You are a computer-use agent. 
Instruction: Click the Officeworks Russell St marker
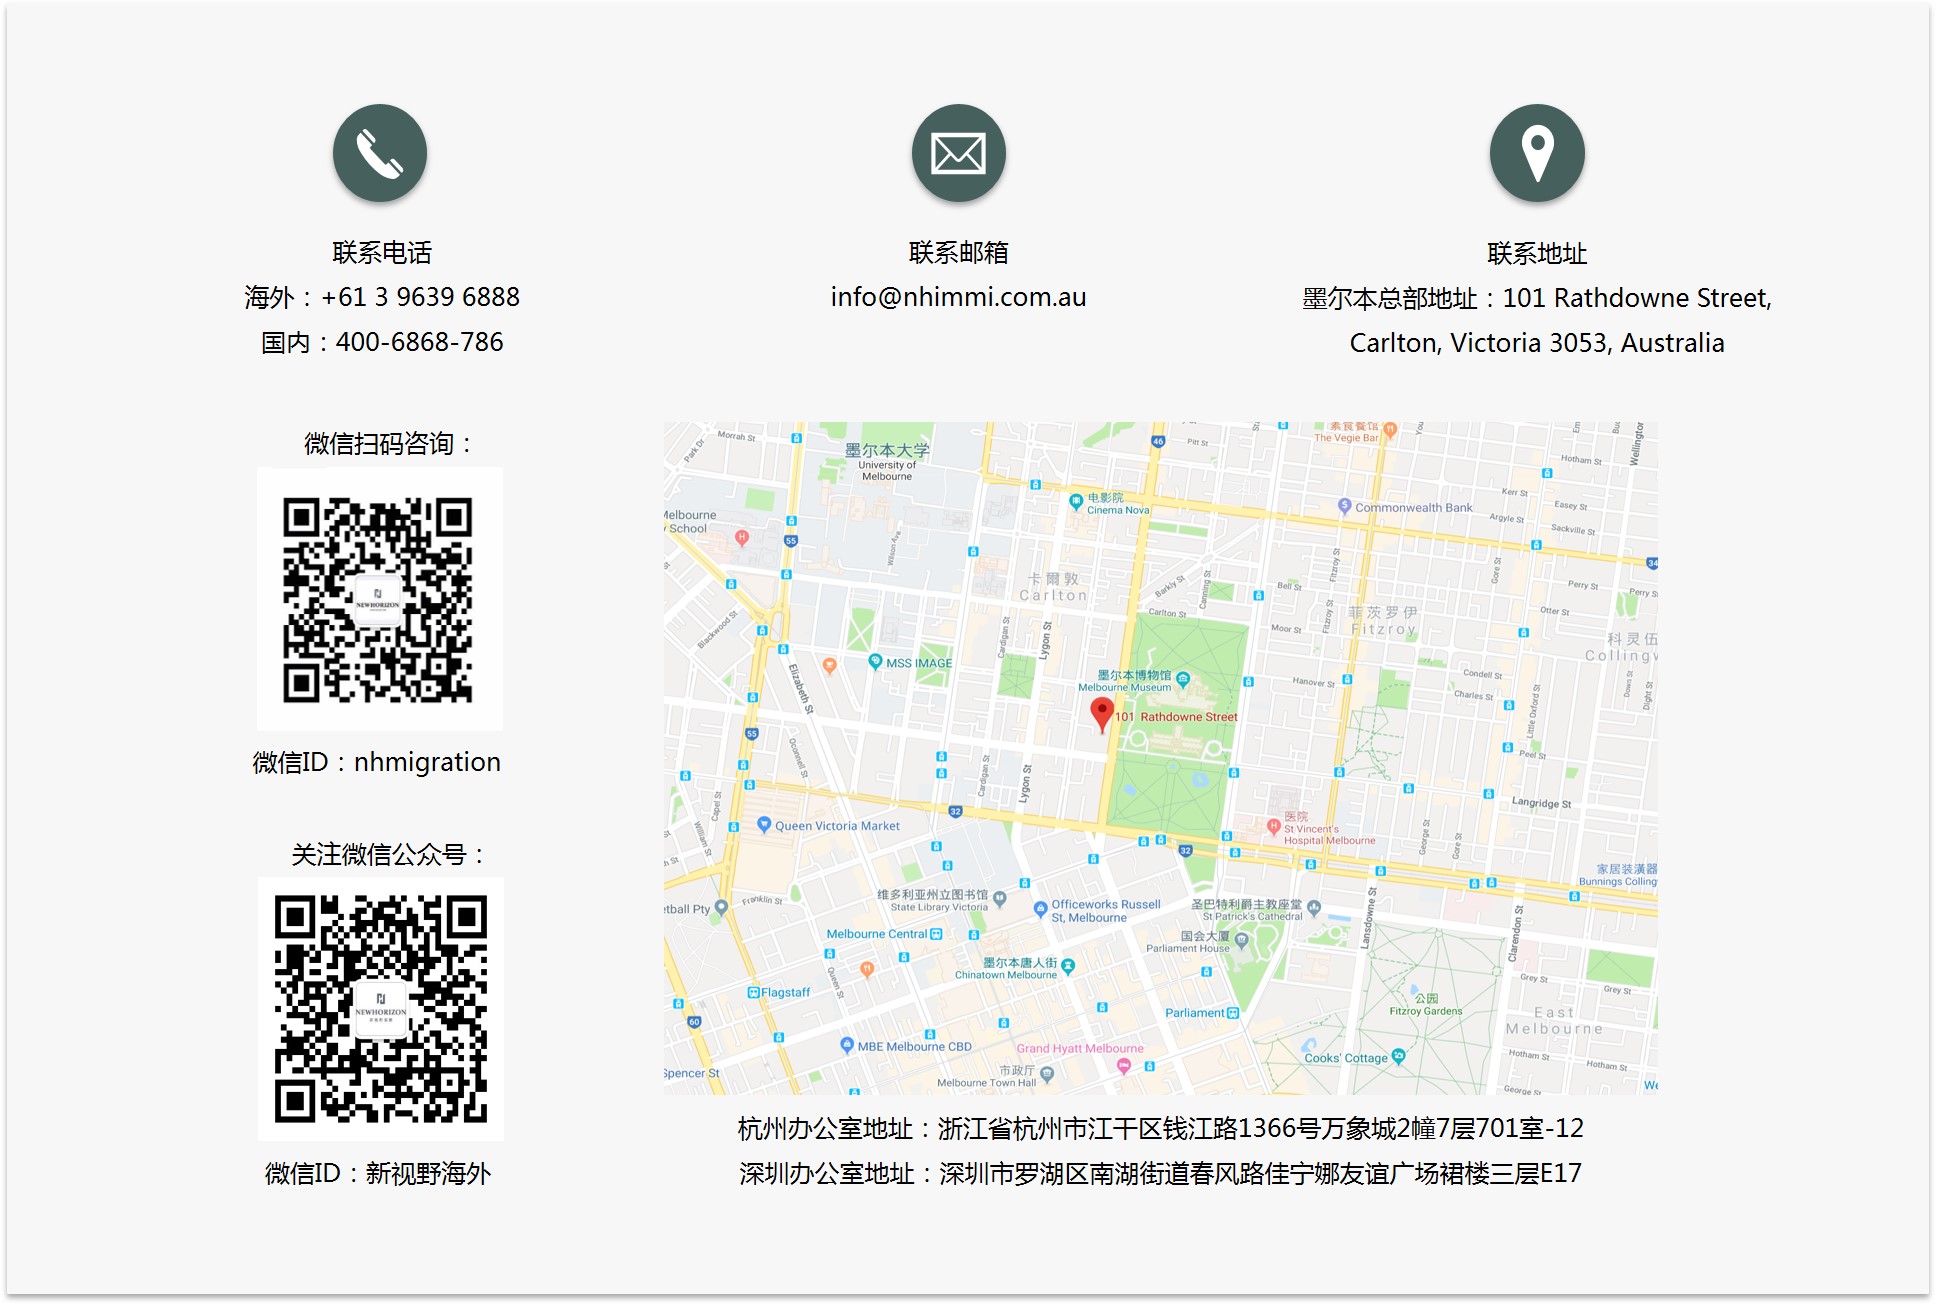tap(1040, 909)
